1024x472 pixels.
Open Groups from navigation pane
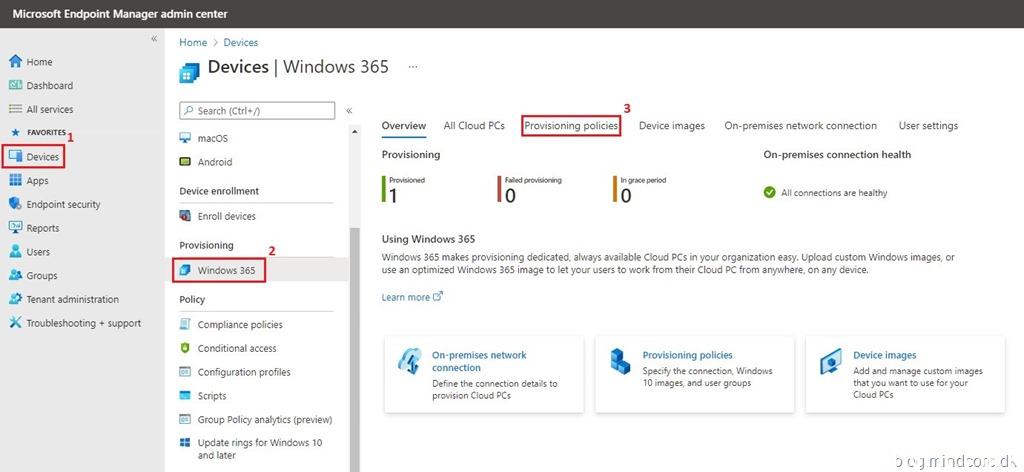tap(41, 276)
